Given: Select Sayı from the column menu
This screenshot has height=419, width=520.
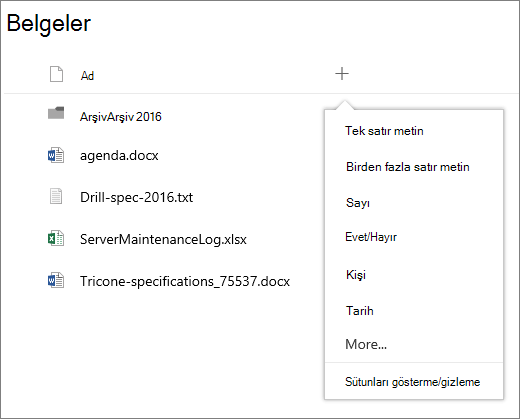Looking at the screenshot, I should 358,203.
